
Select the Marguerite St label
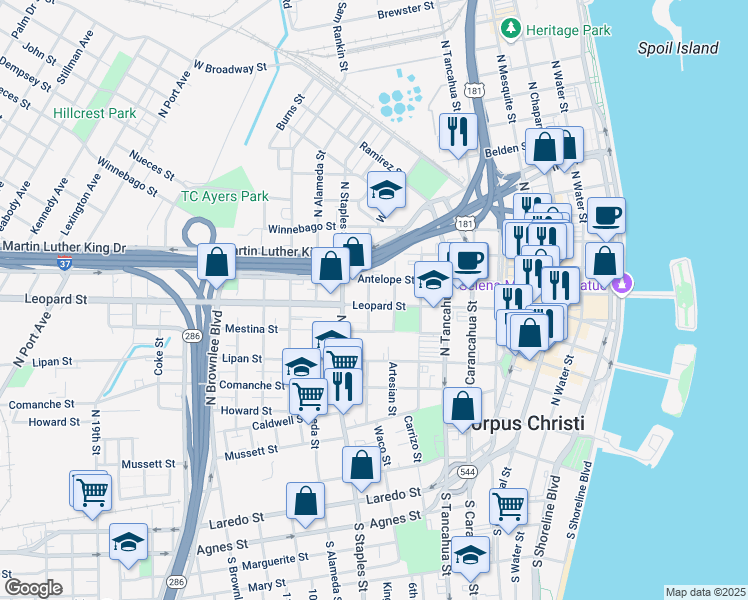[275, 561]
